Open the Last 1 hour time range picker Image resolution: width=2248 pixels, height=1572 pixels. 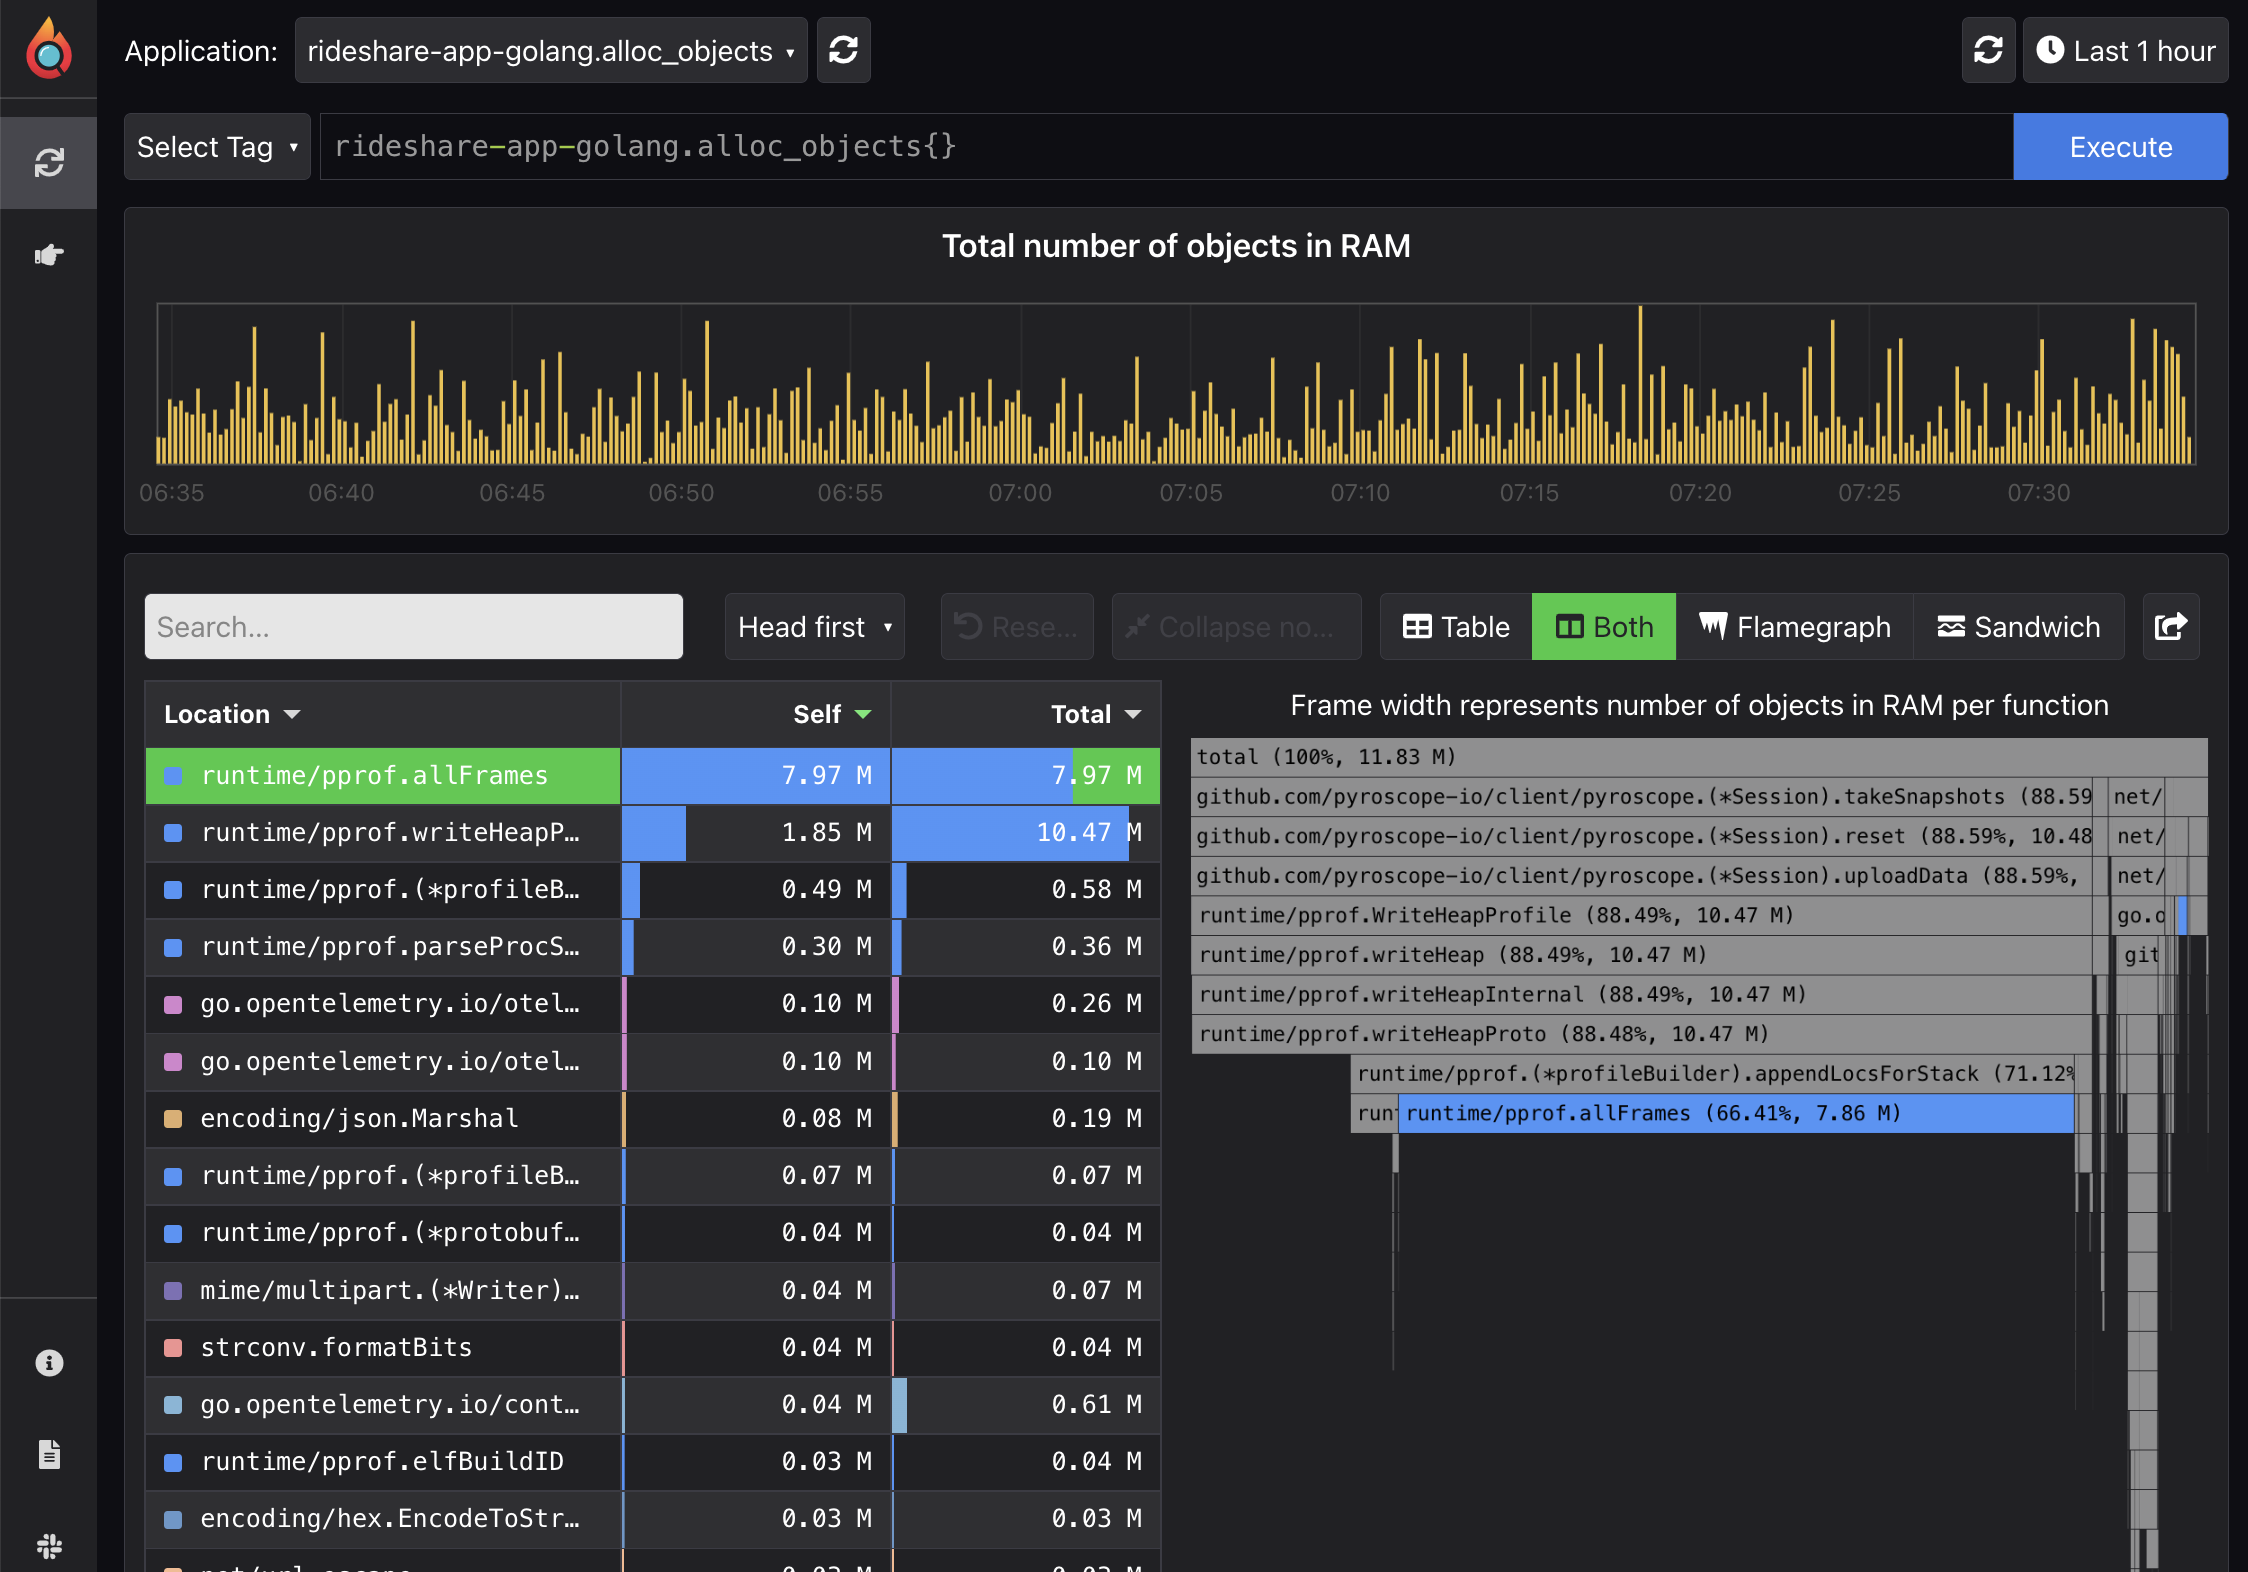pyautogui.click(x=2124, y=50)
